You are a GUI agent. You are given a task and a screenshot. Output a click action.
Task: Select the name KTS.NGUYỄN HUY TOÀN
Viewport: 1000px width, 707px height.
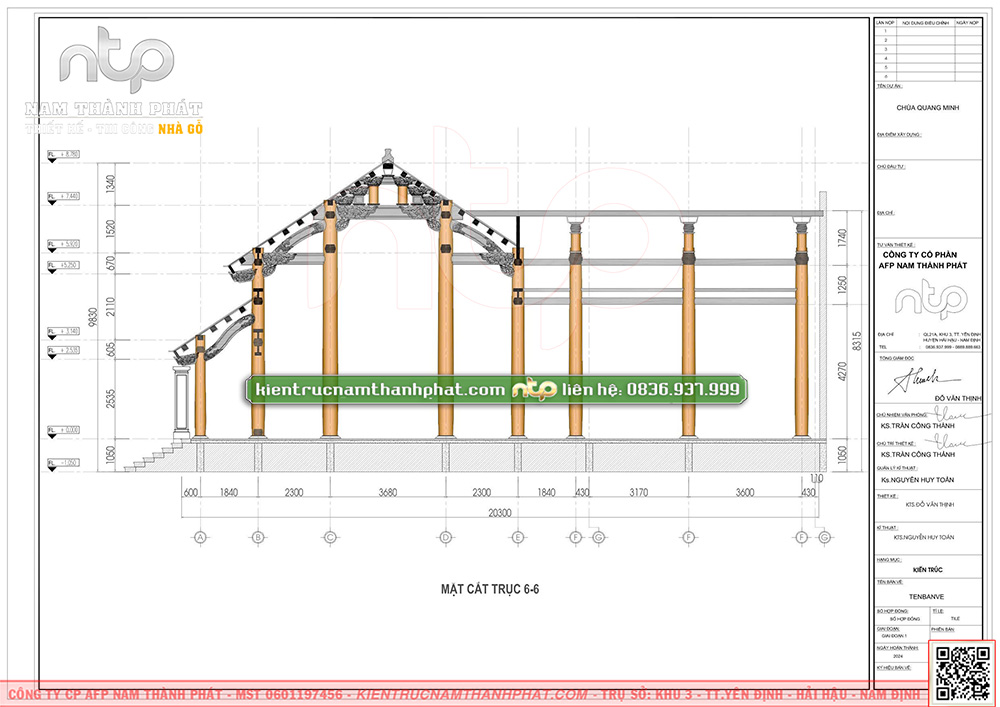924,537
